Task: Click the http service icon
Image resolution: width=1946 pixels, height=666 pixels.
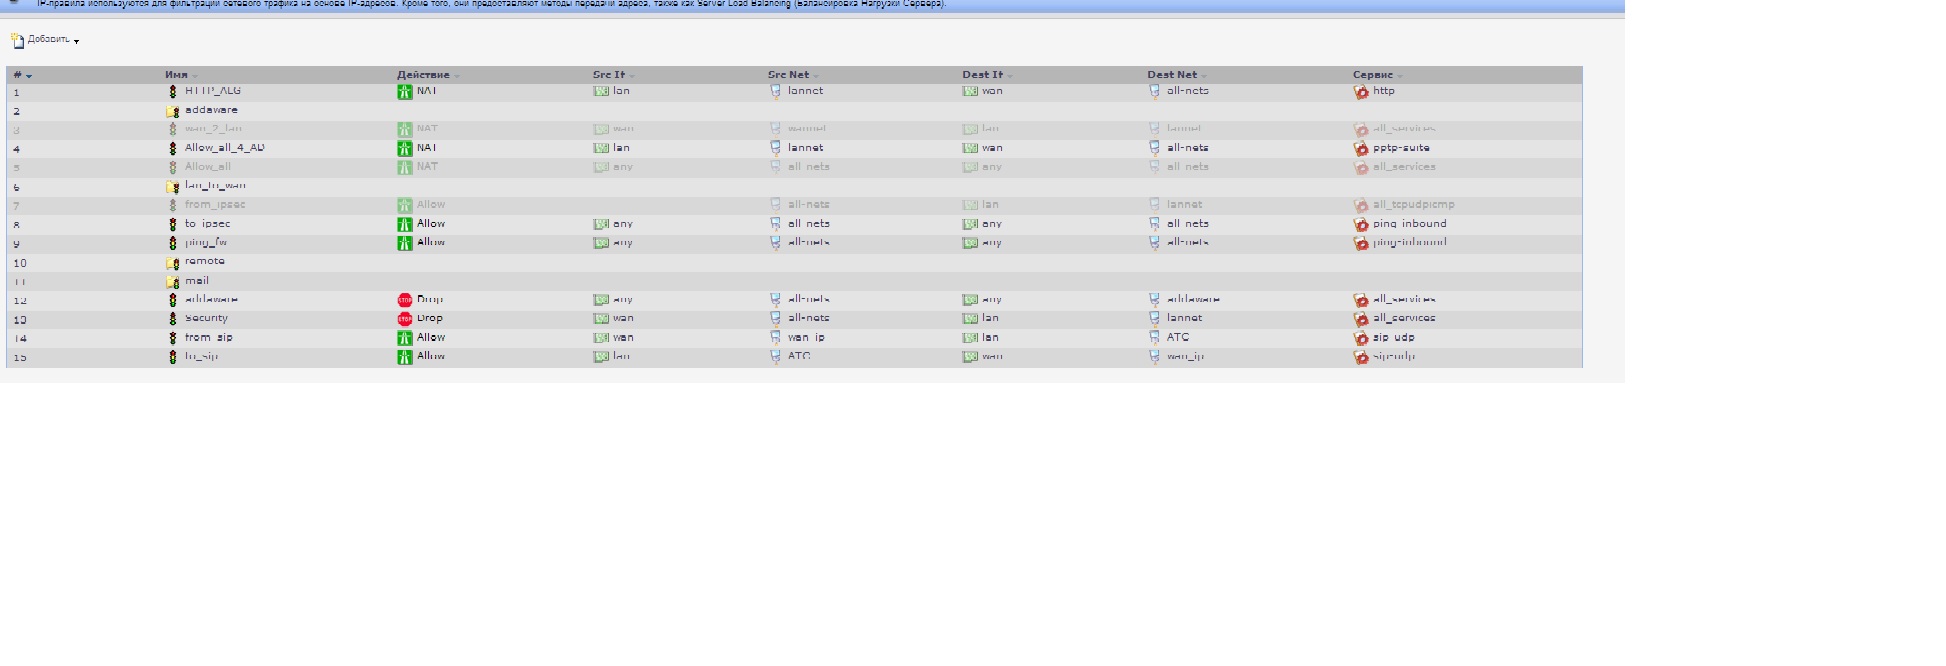Action: pos(1360,92)
